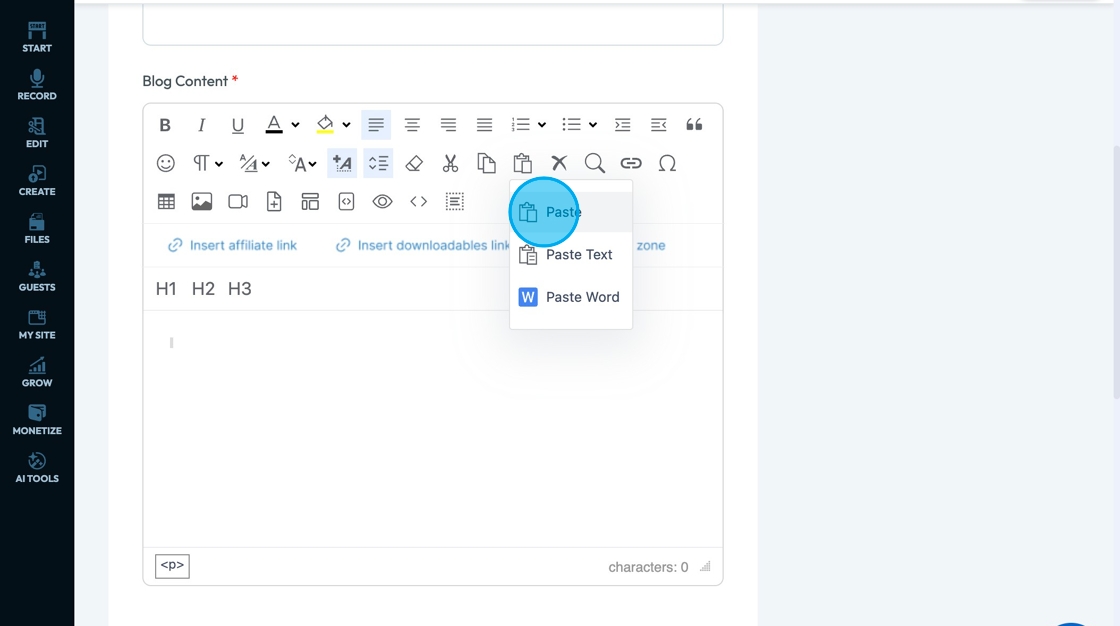Image resolution: width=1120 pixels, height=626 pixels.
Task: Switch to HTML source code view
Action: [x=419, y=202]
